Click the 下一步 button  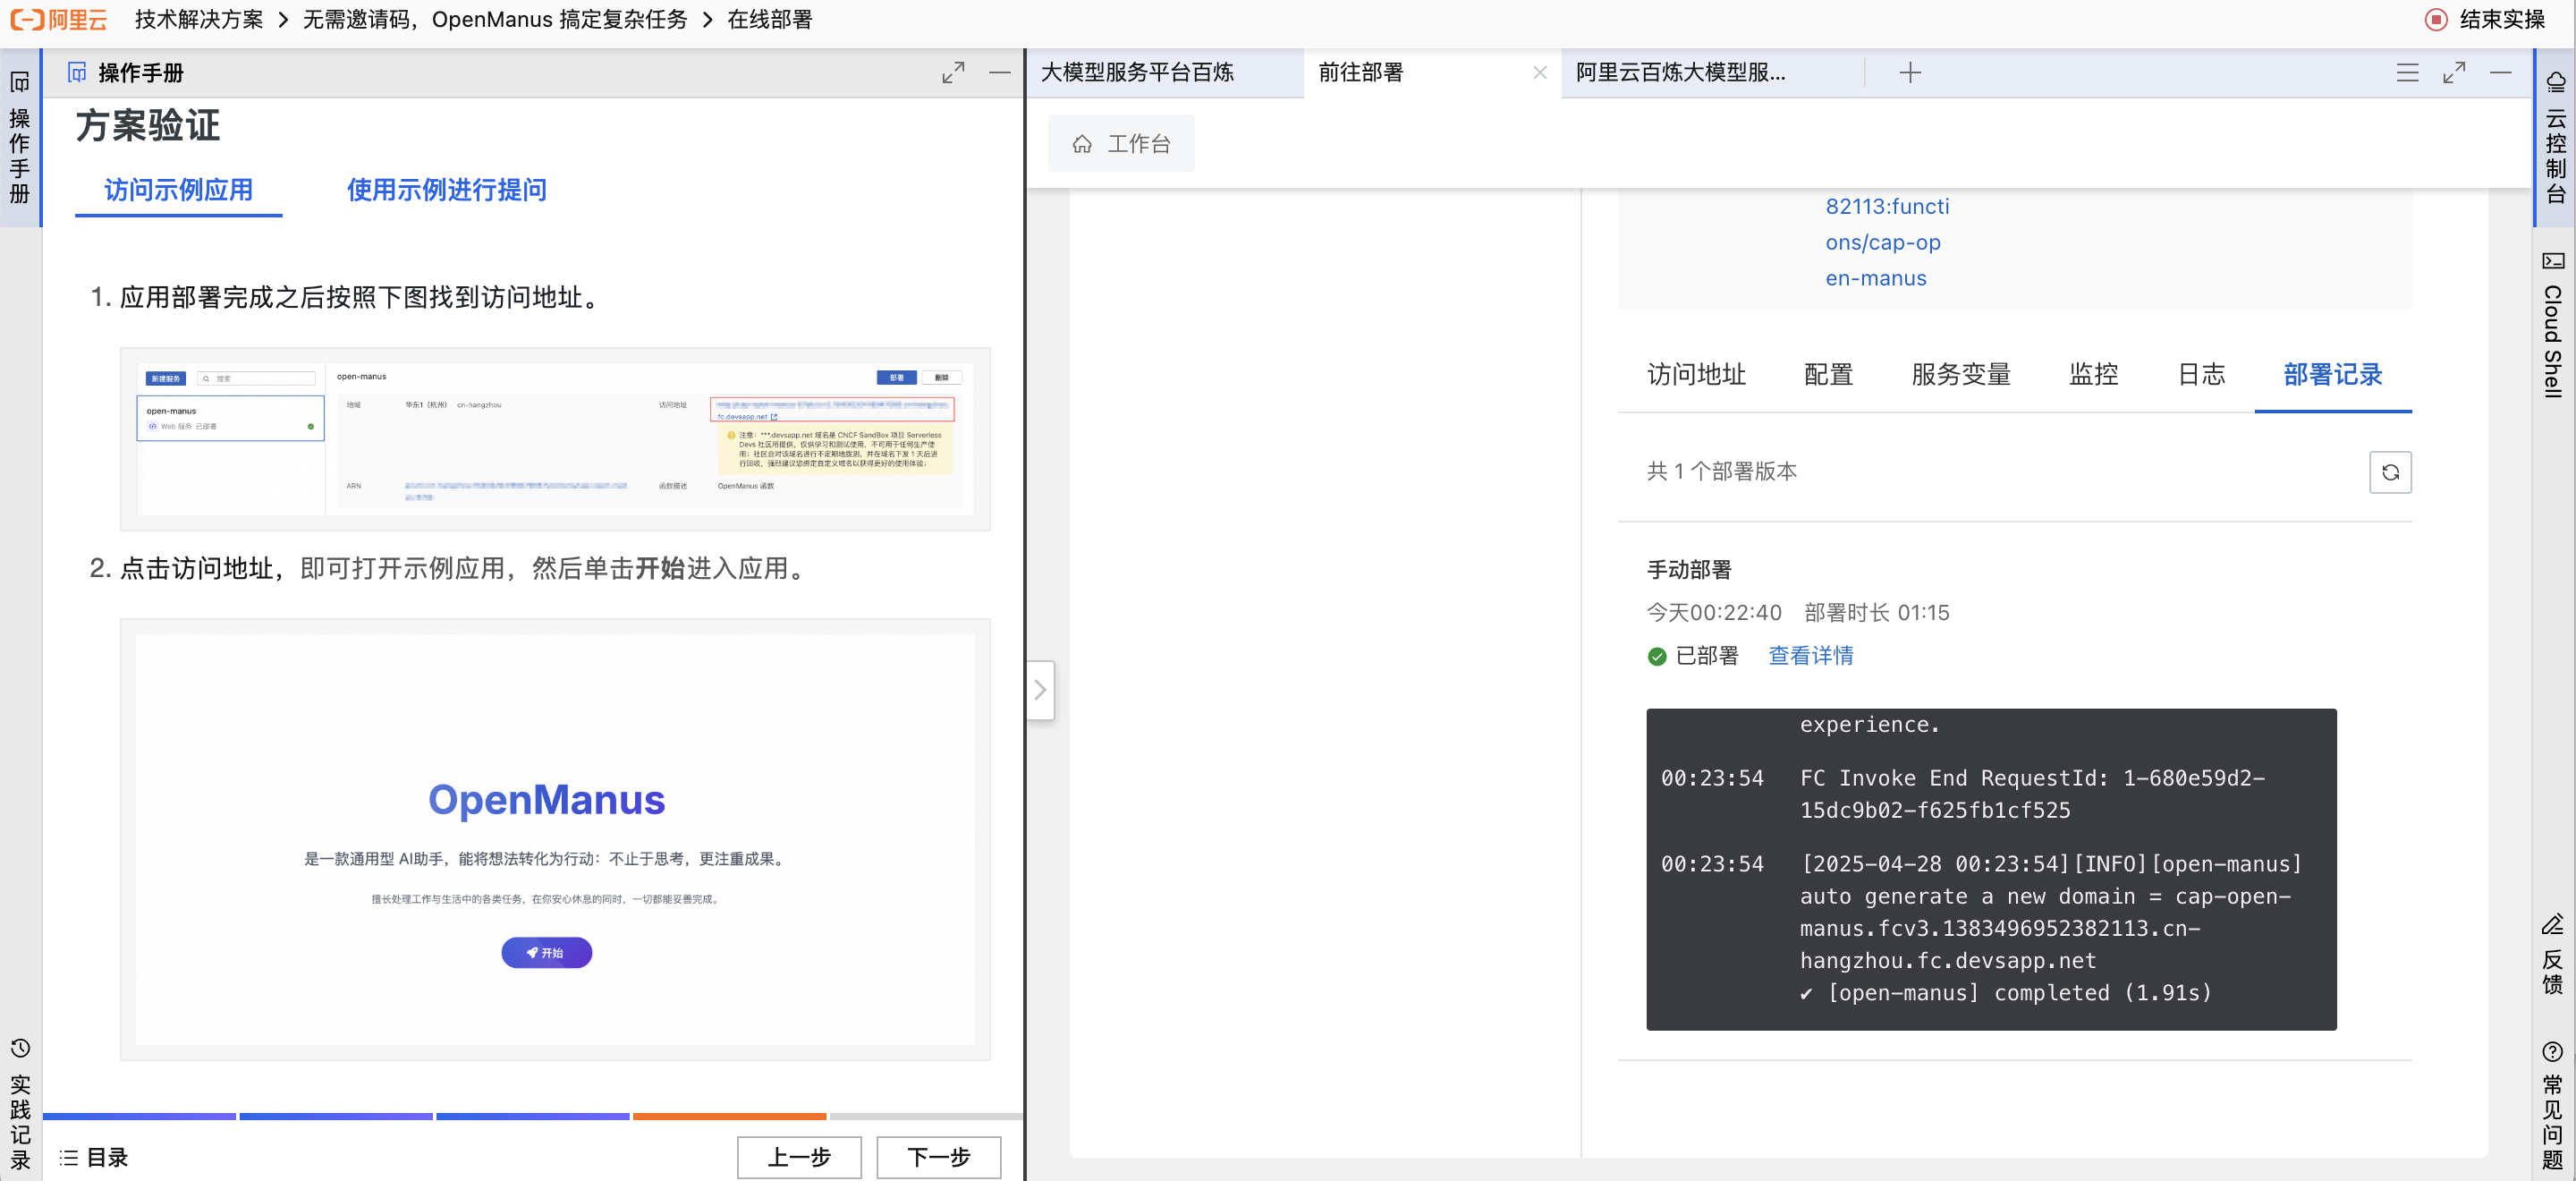pyautogui.click(x=938, y=1156)
